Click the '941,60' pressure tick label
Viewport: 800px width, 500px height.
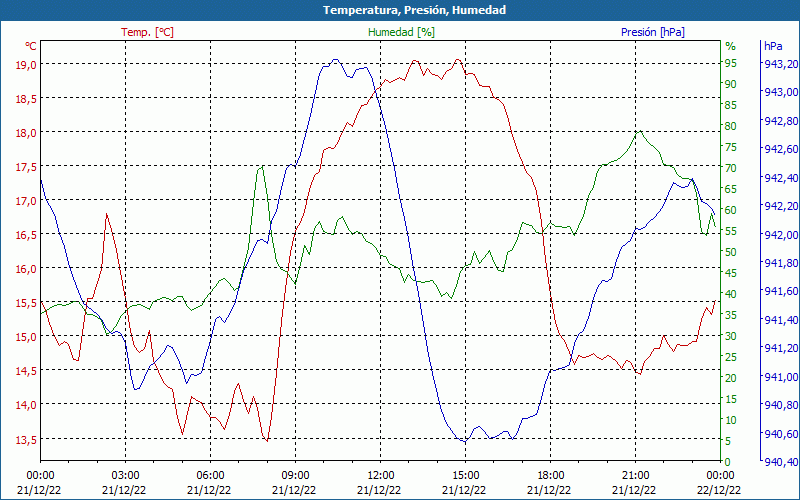coord(781,291)
